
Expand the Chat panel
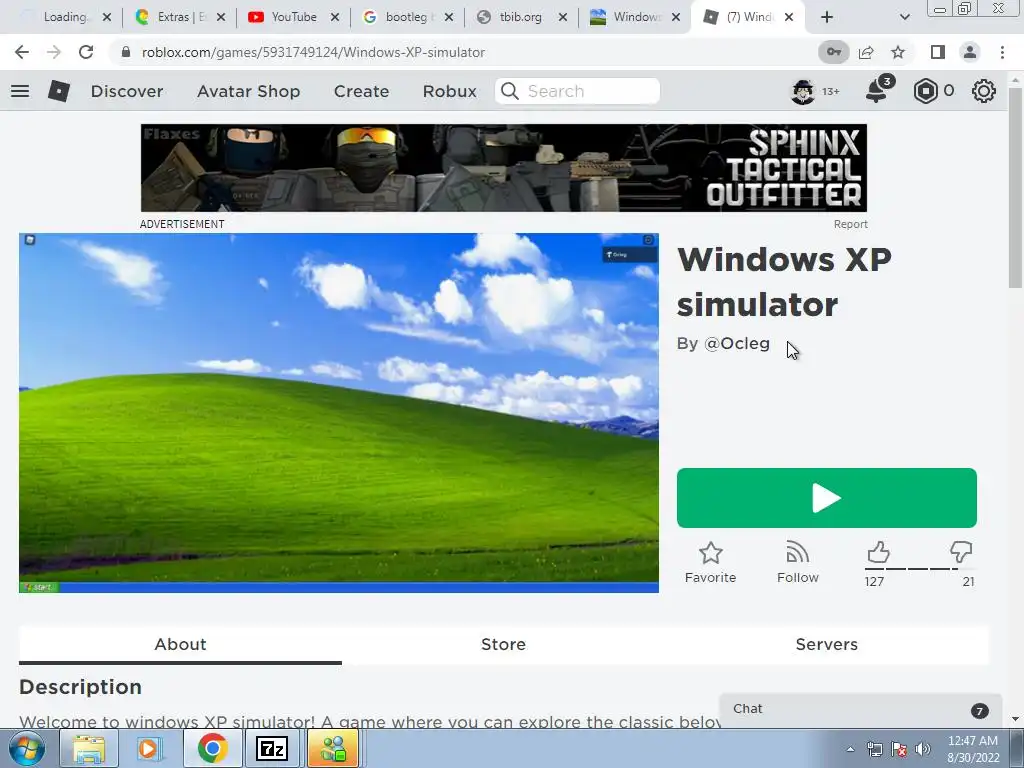coord(860,710)
